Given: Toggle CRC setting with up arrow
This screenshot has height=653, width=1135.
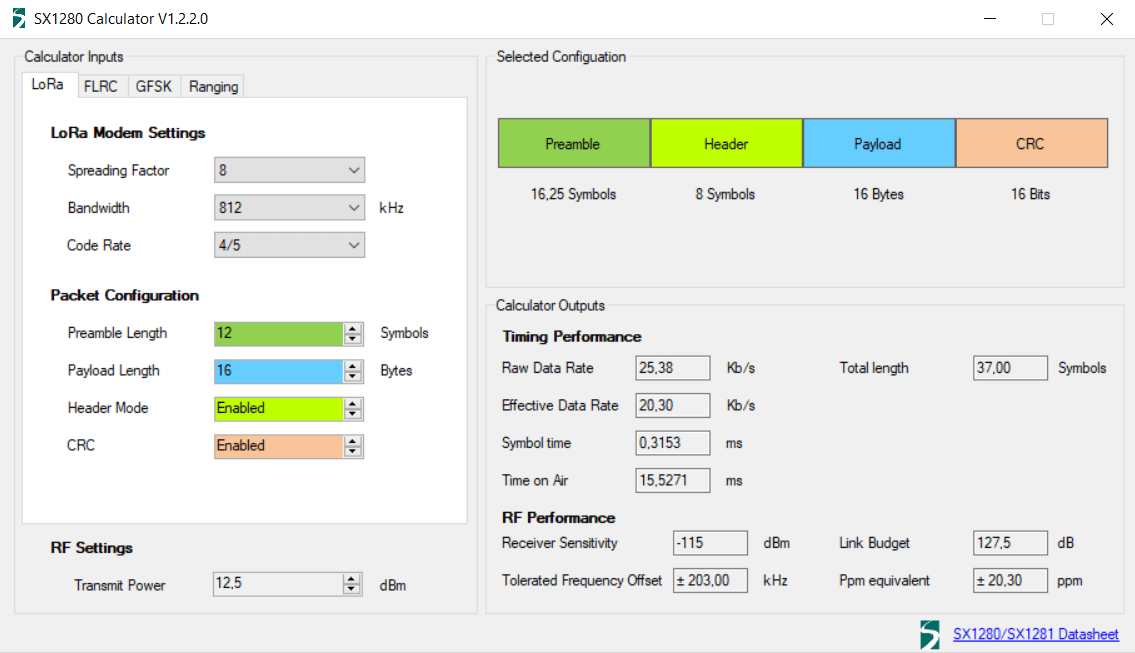Looking at the screenshot, I should [353, 441].
